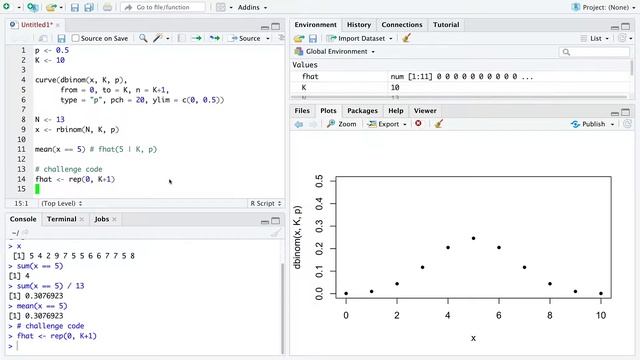Click the K variable row
Image resolution: width=640 pixels, height=360 pixels.
(461, 87)
